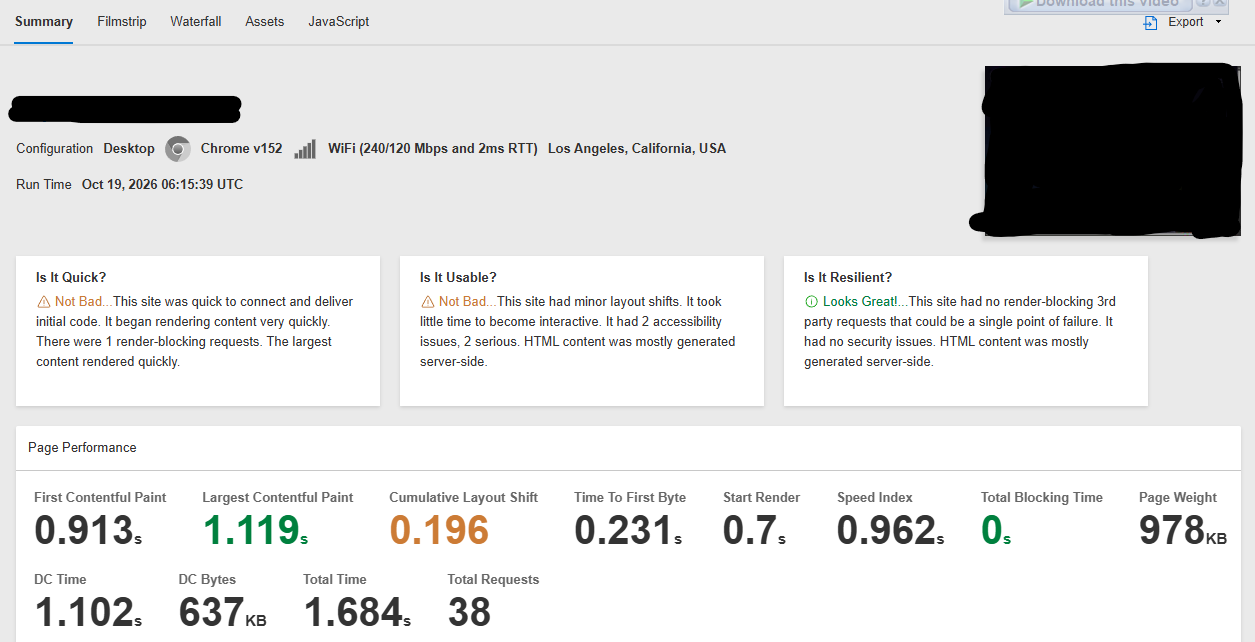Click the run time Oct 19, 2026 06:15:39 UTC
Image resolution: width=1255 pixels, height=642 pixels.
pyautogui.click(x=163, y=185)
